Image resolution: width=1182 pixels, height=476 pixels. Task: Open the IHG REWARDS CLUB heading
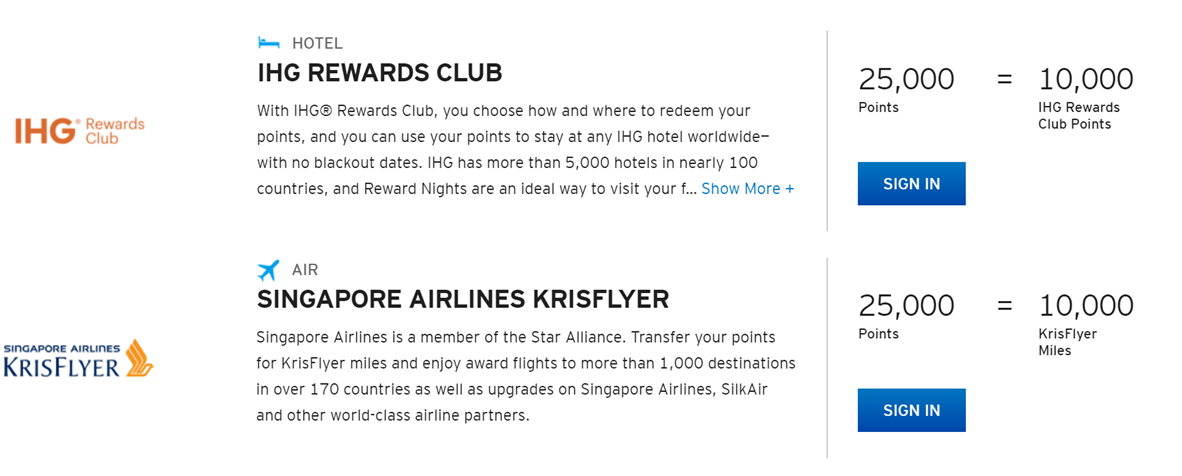(379, 73)
